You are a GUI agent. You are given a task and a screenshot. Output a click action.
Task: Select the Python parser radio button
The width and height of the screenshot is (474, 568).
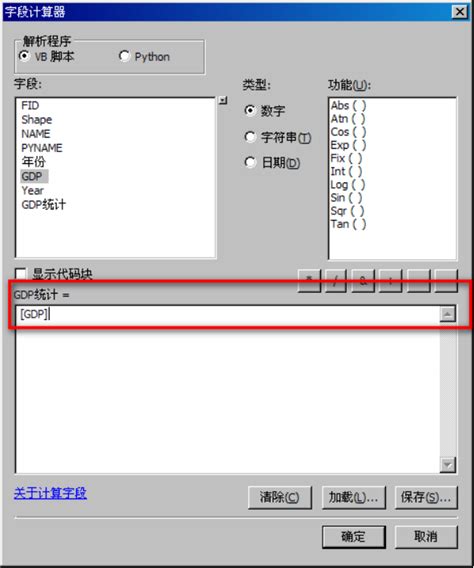click(124, 56)
